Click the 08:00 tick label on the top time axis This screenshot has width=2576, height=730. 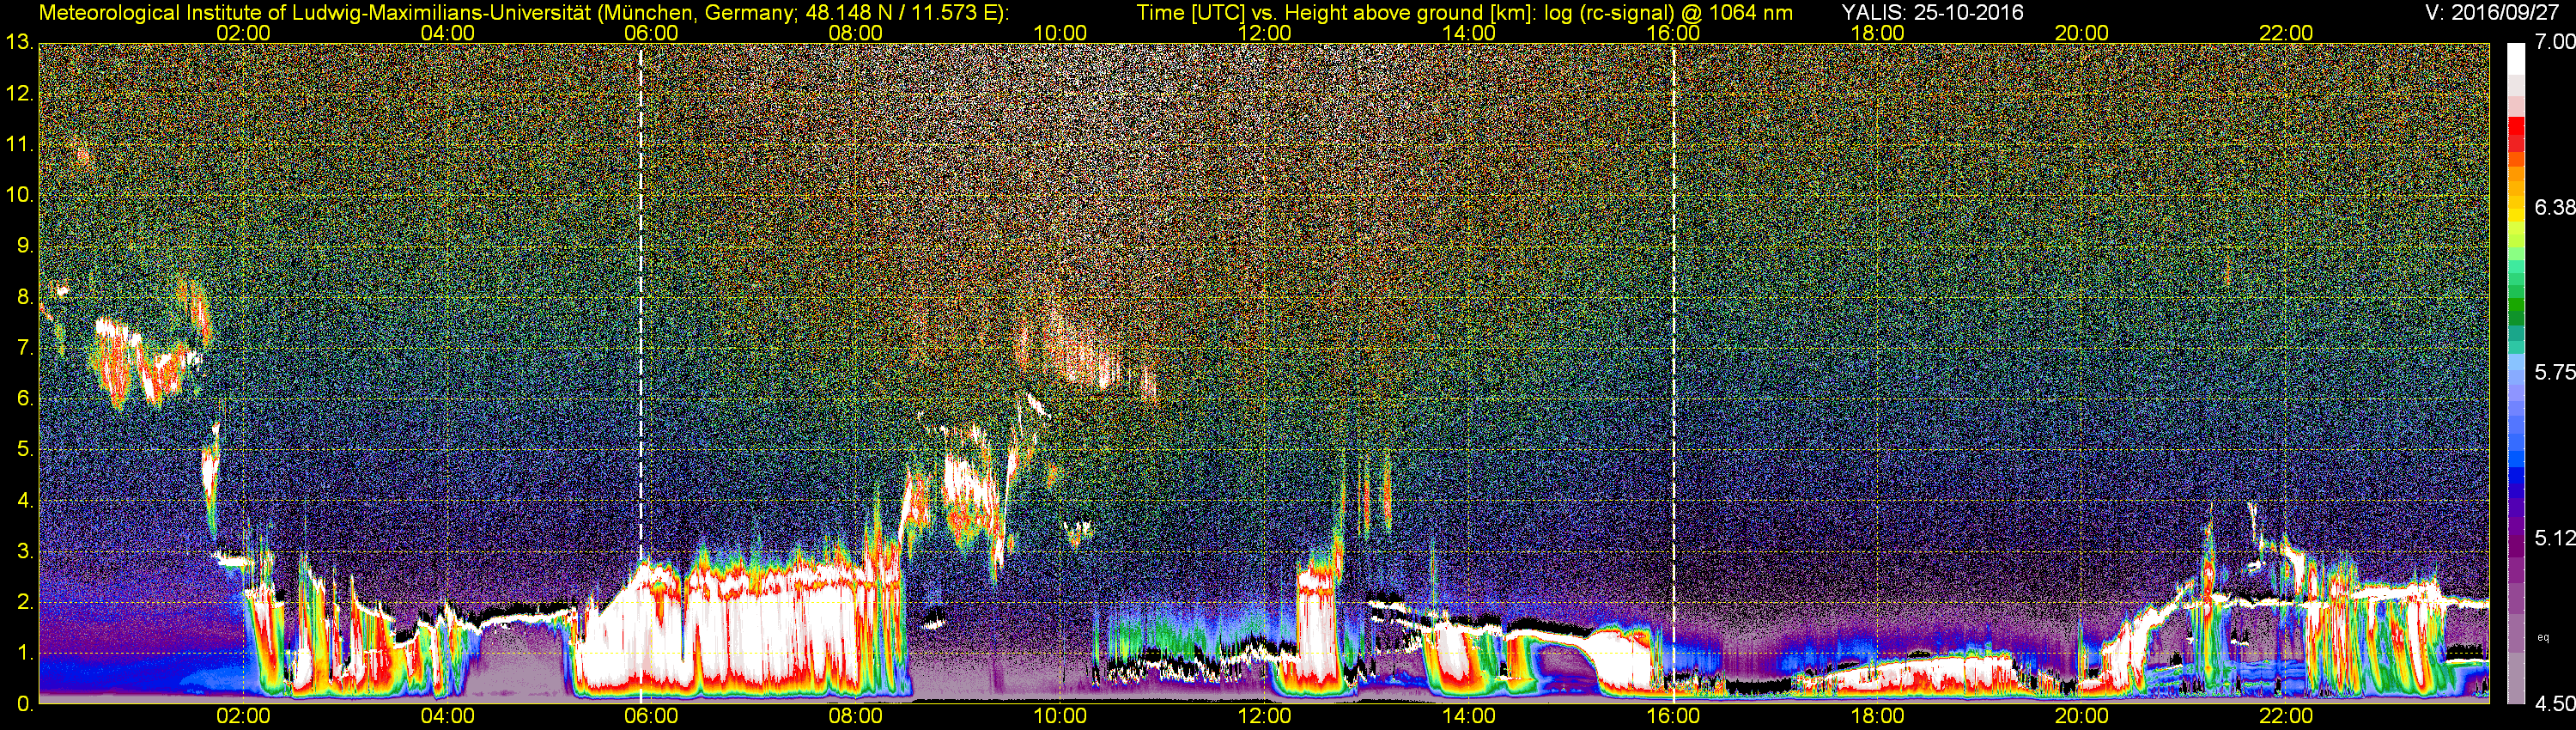tap(856, 33)
